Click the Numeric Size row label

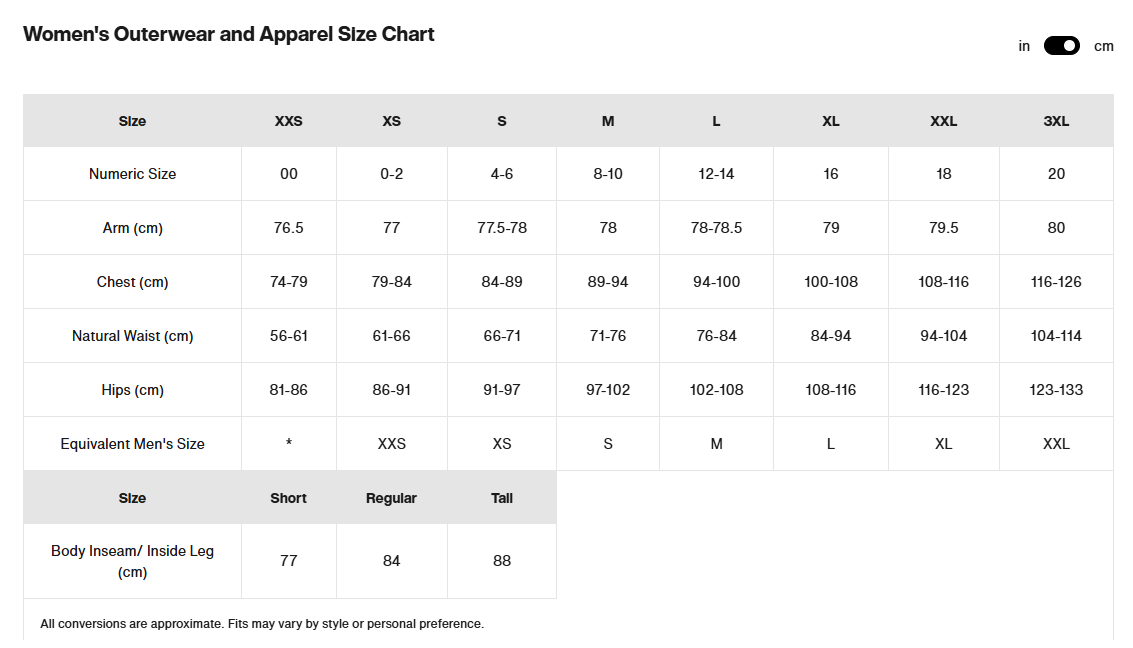(132, 174)
